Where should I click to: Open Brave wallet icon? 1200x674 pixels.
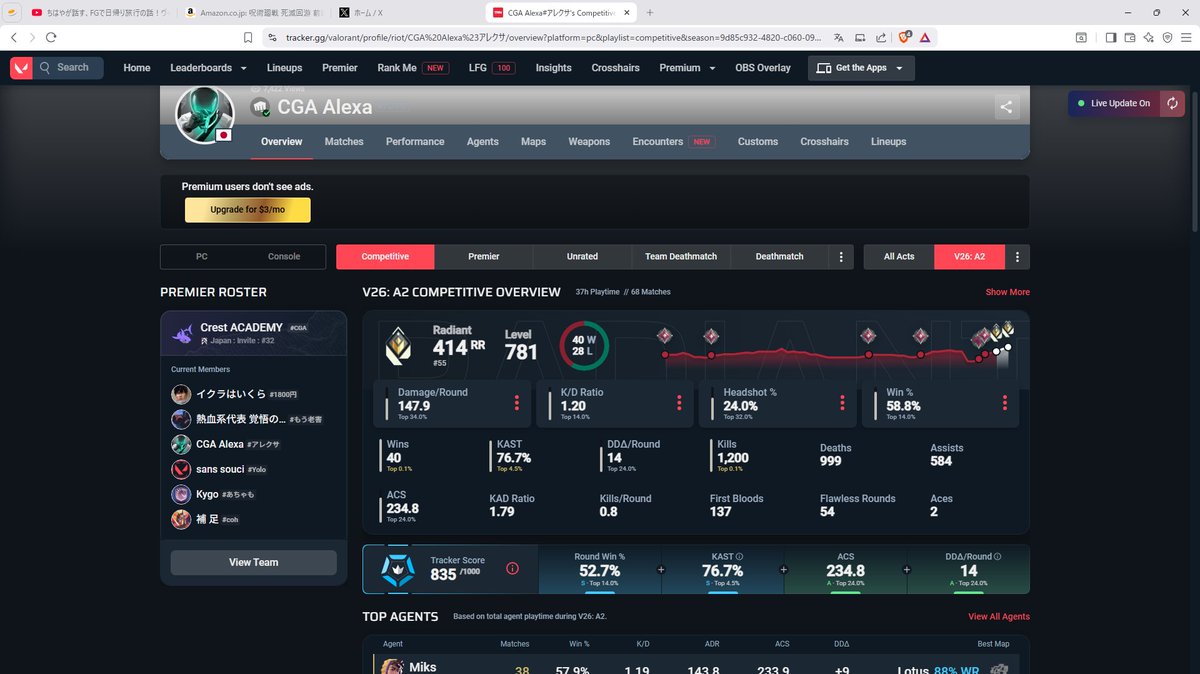coord(1130,37)
